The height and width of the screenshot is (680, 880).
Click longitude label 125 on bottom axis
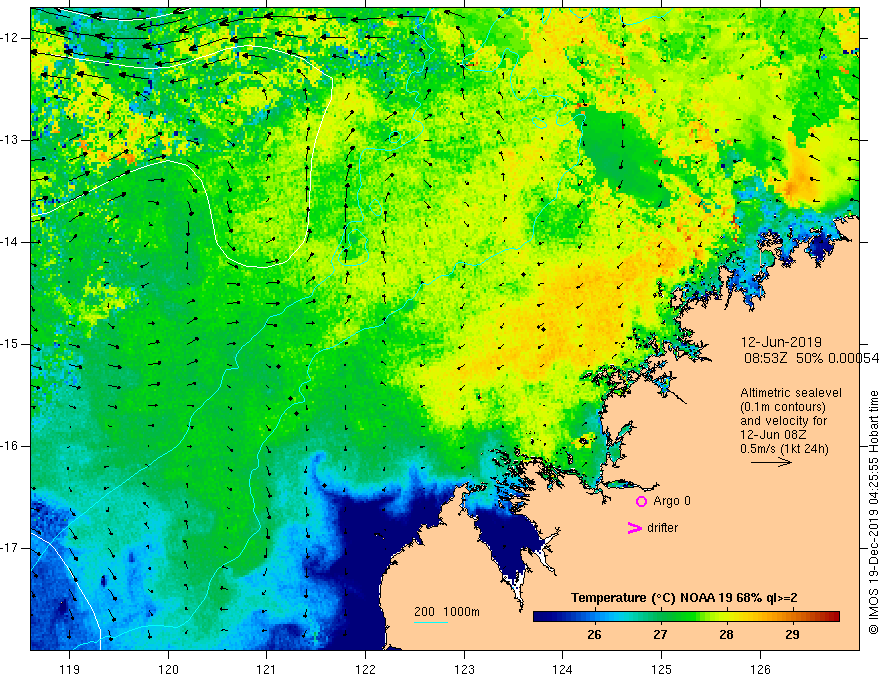(x=662, y=669)
